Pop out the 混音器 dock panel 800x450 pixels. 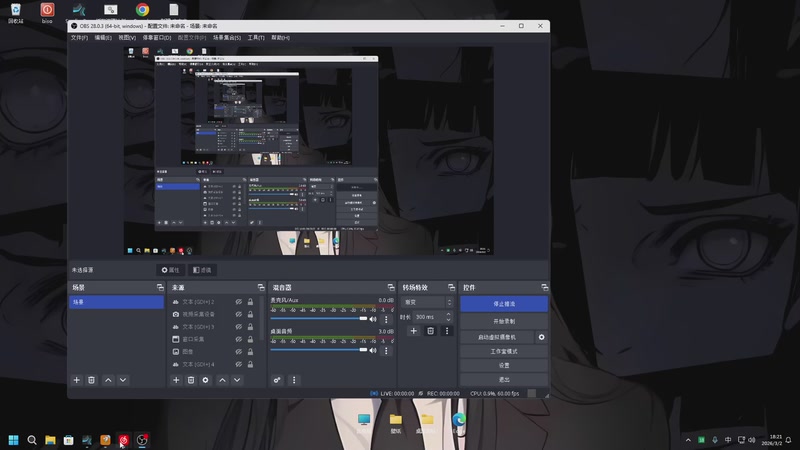pos(391,288)
